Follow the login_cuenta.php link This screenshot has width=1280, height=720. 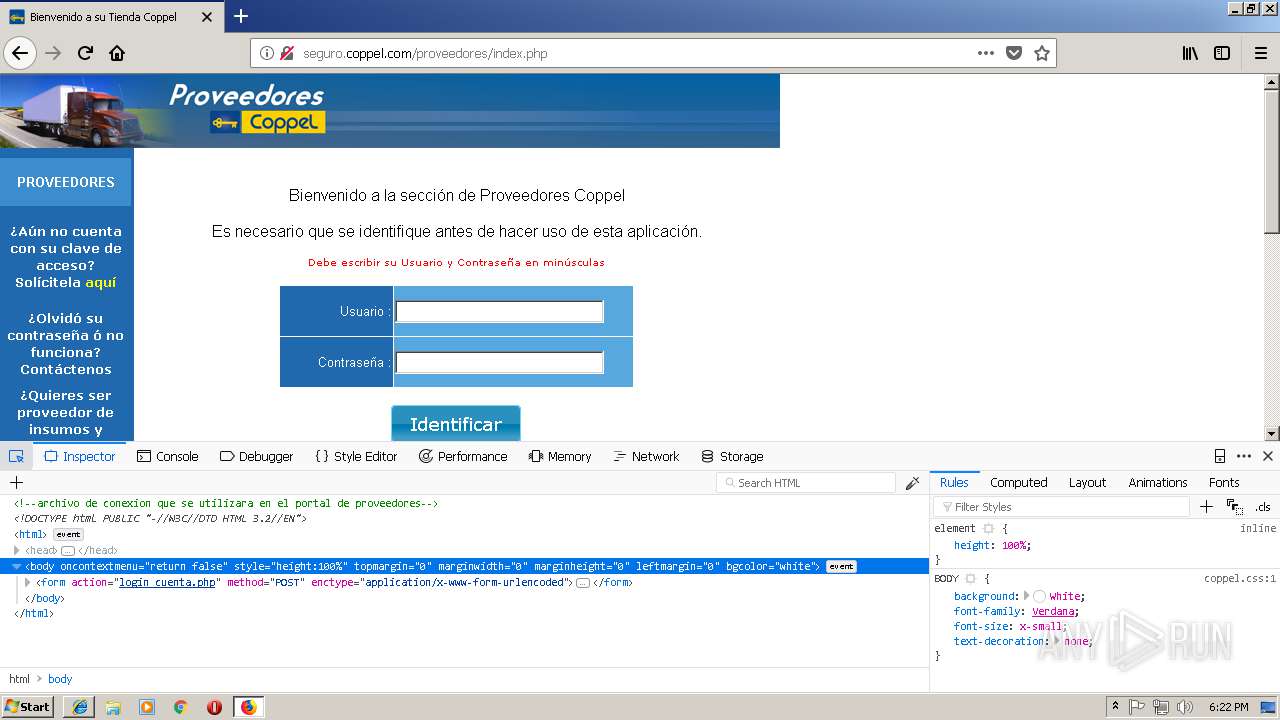(167, 582)
